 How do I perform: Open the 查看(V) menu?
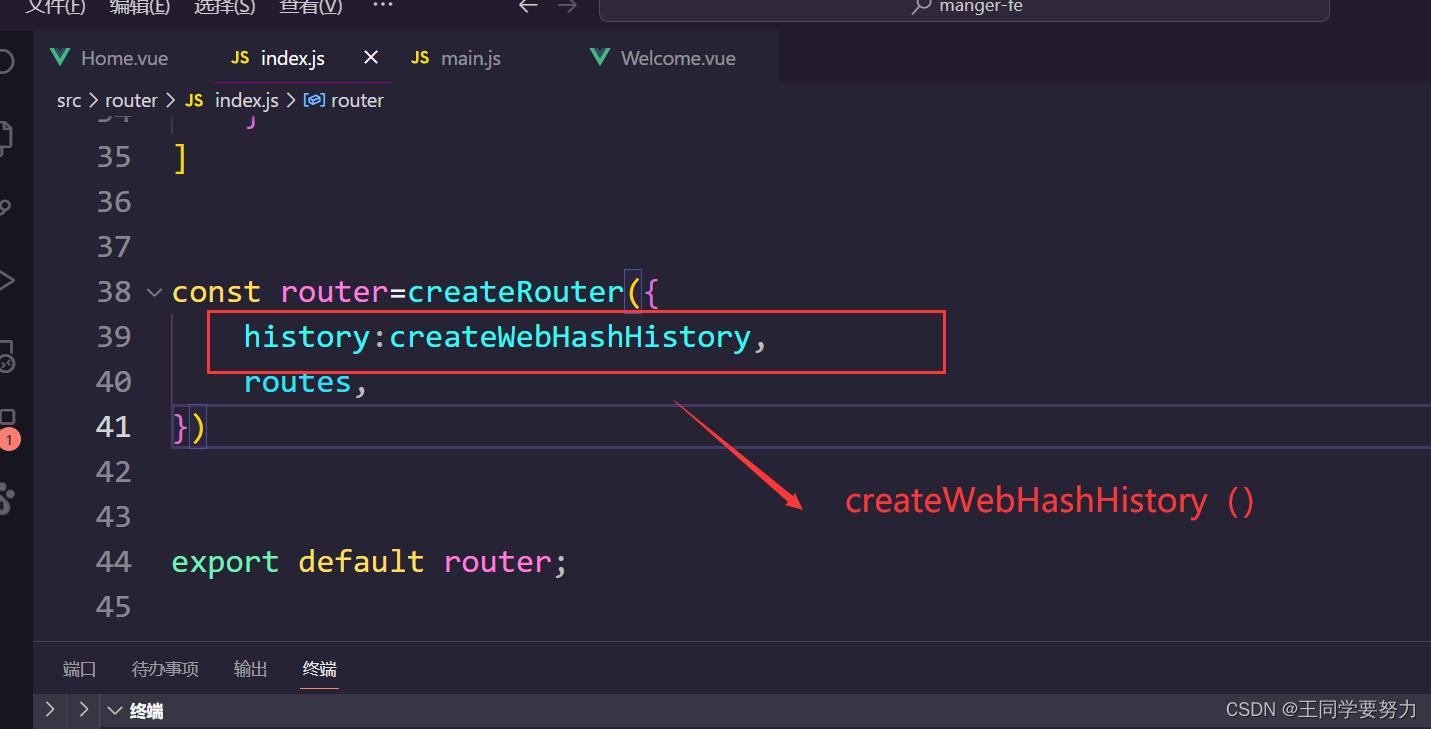pos(310,7)
